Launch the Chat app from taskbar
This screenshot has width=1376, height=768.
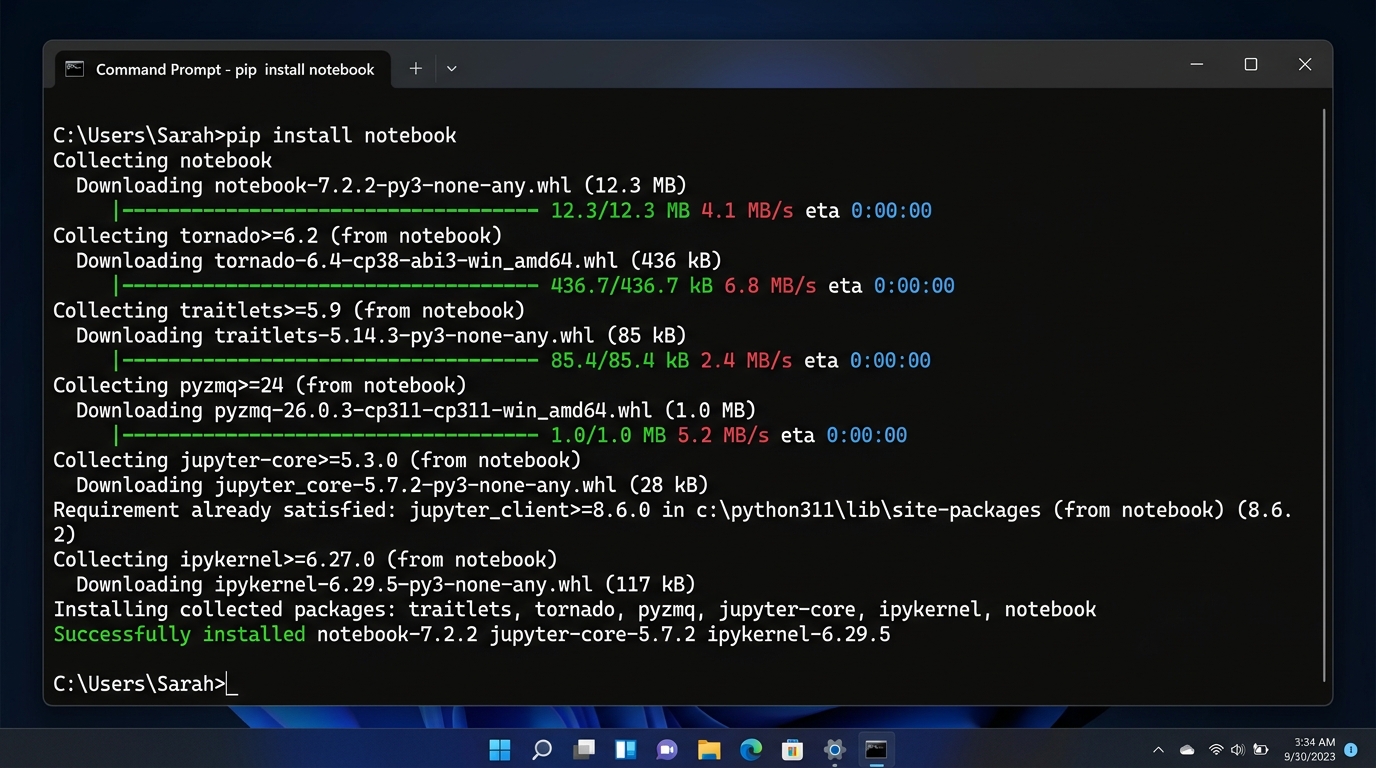(x=667, y=750)
